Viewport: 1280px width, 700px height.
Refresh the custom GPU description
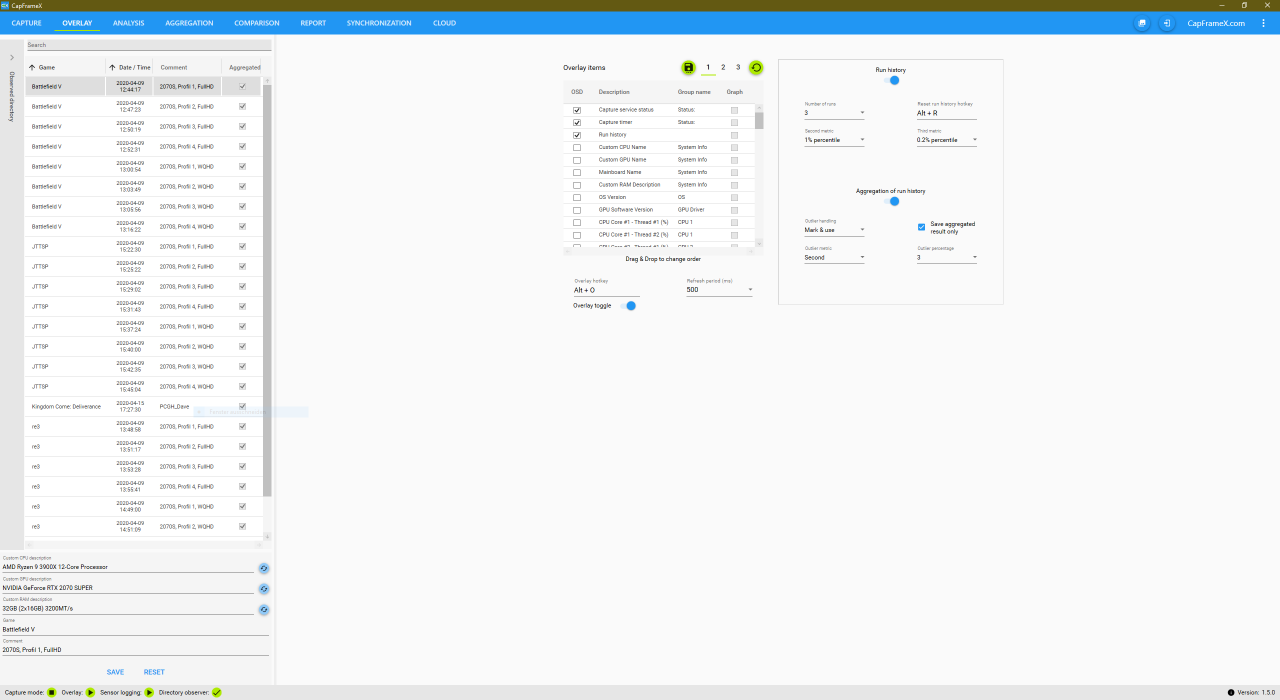pyautogui.click(x=264, y=589)
